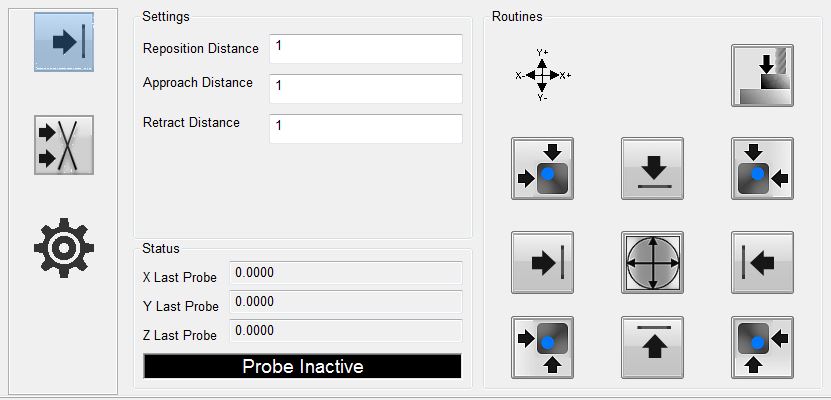The height and width of the screenshot is (400, 831).
Task: Start the tool height probe routine
Action: point(762,75)
